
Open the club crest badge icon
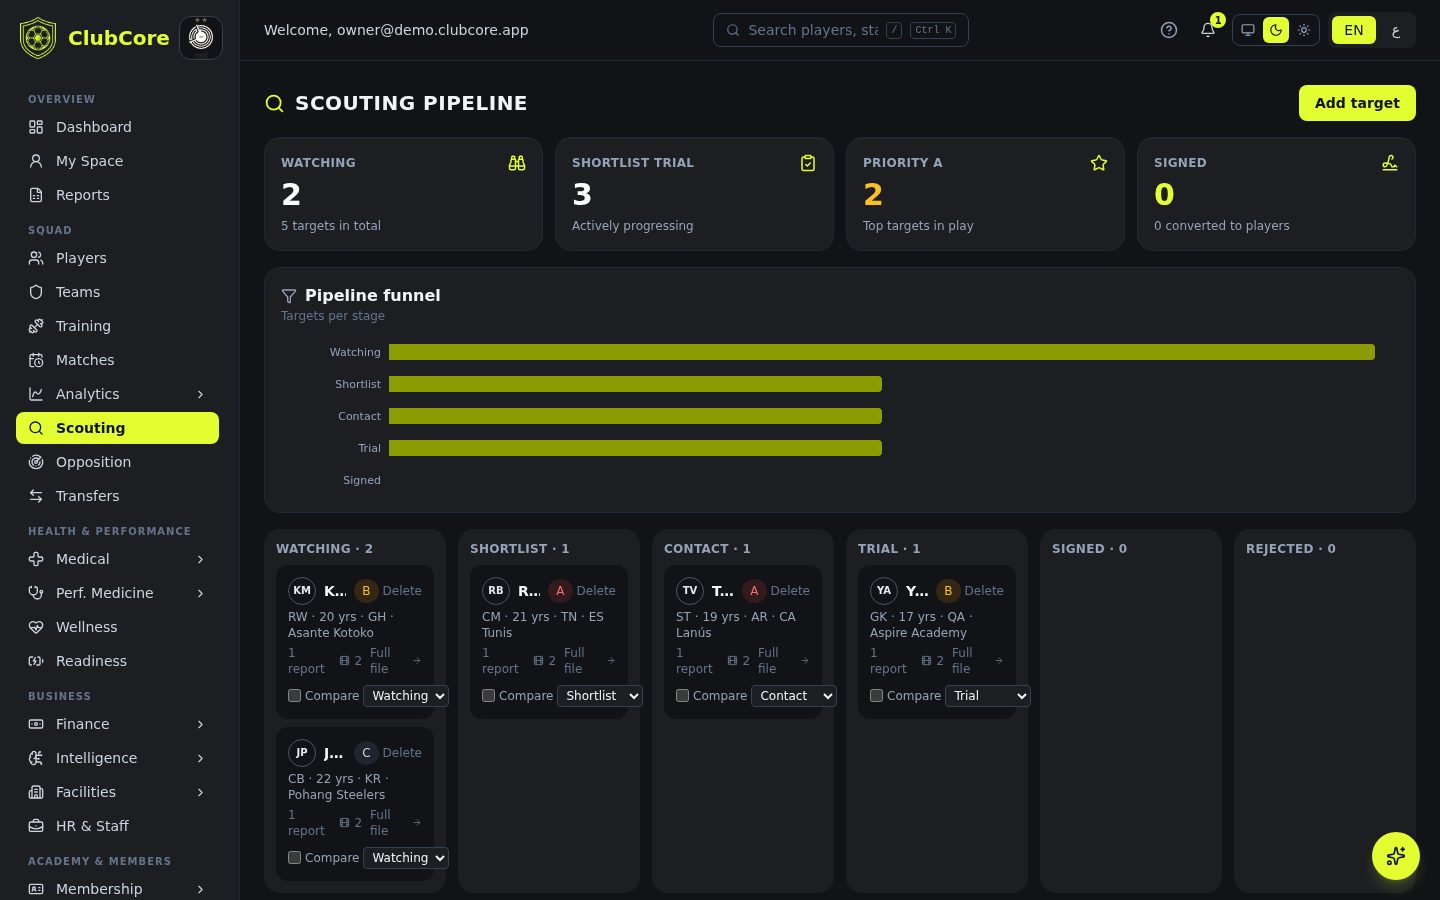pyautogui.click(x=201, y=38)
